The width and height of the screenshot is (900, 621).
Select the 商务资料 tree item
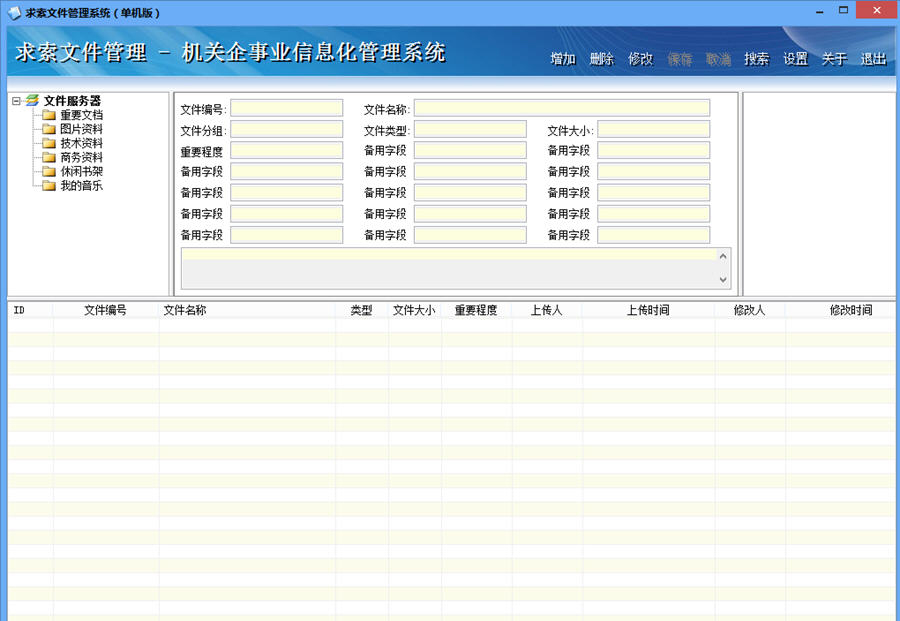coord(82,157)
